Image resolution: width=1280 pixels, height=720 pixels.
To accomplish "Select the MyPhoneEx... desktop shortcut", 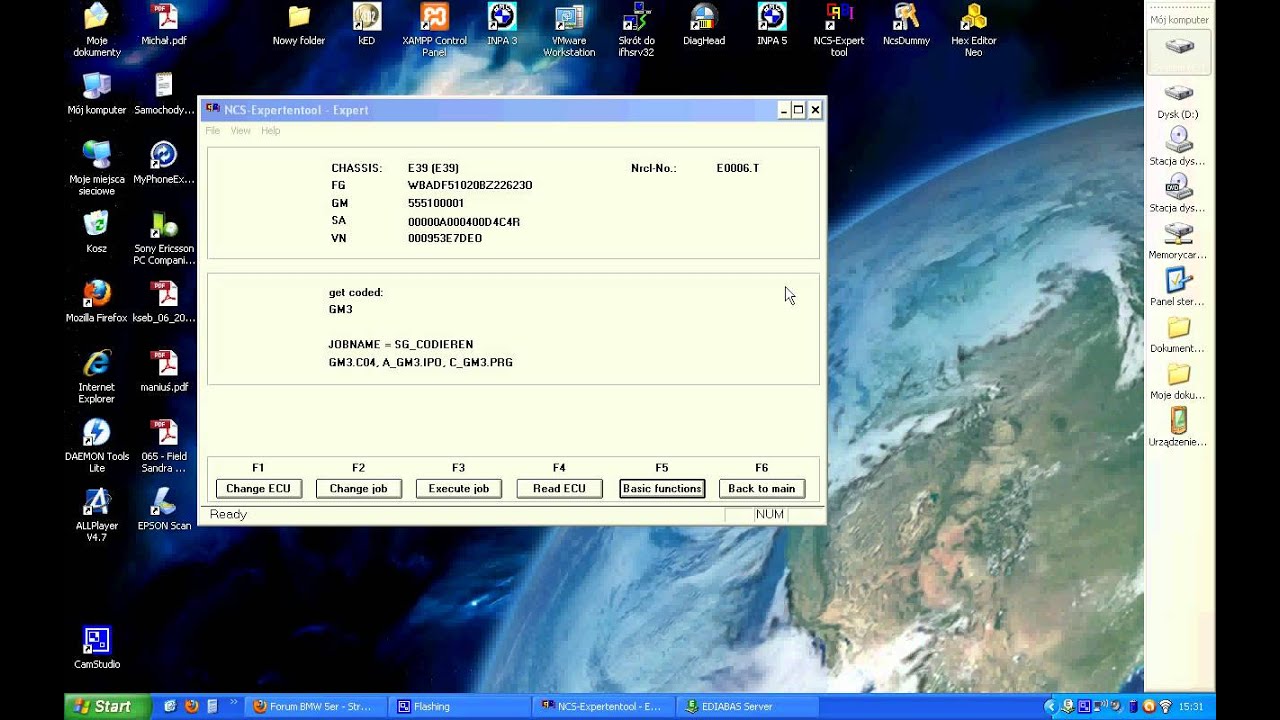I will pyautogui.click(x=163, y=163).
